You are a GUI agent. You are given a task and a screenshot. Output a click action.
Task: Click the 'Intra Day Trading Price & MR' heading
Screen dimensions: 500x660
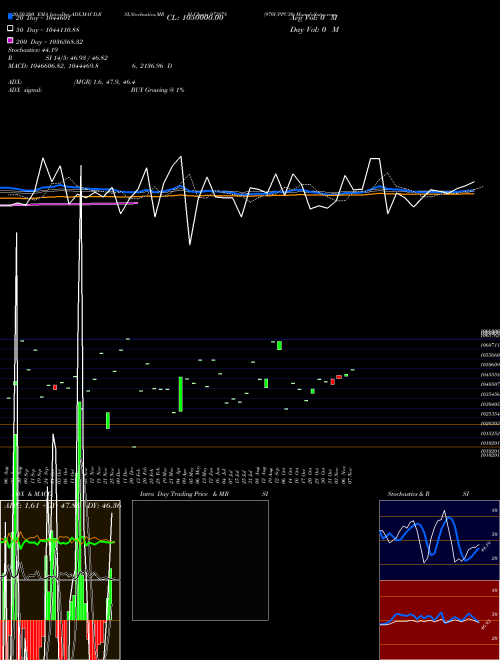point(184,494)
